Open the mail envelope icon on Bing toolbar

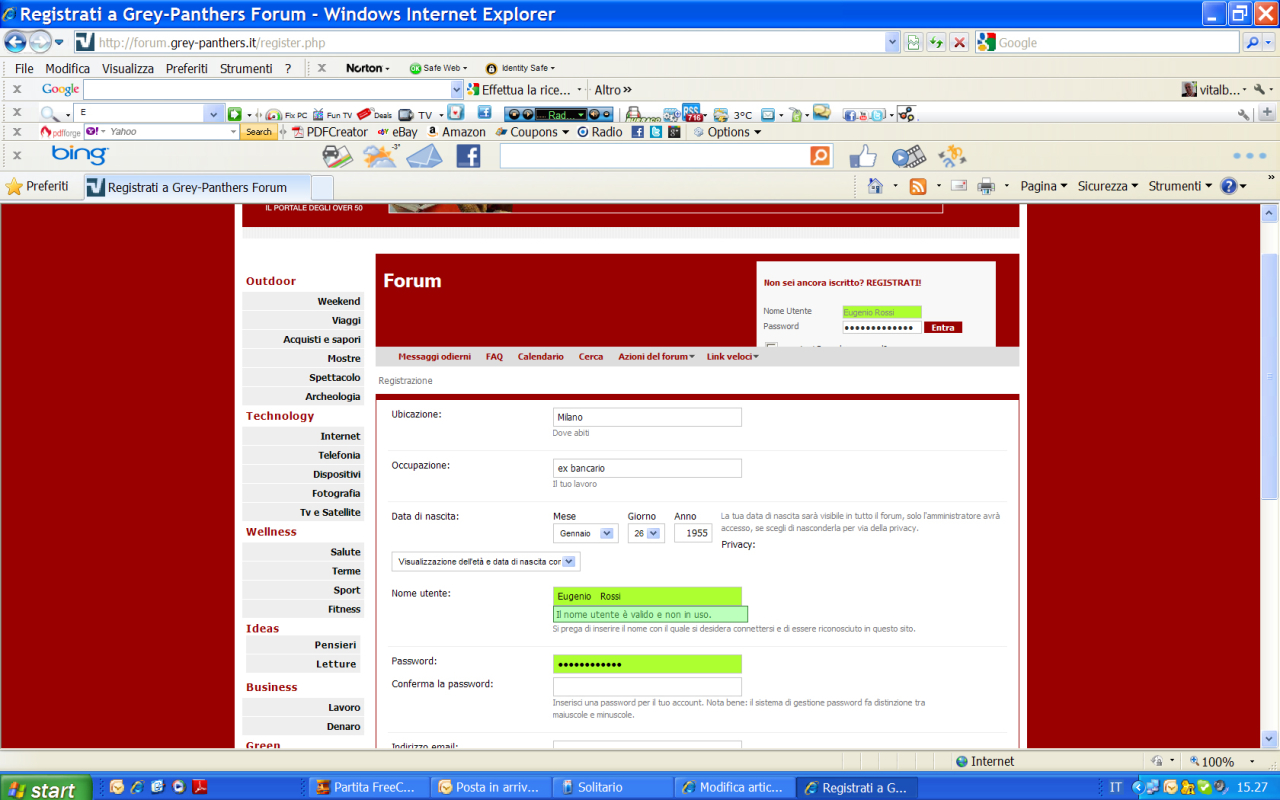(x=424, y=156)
